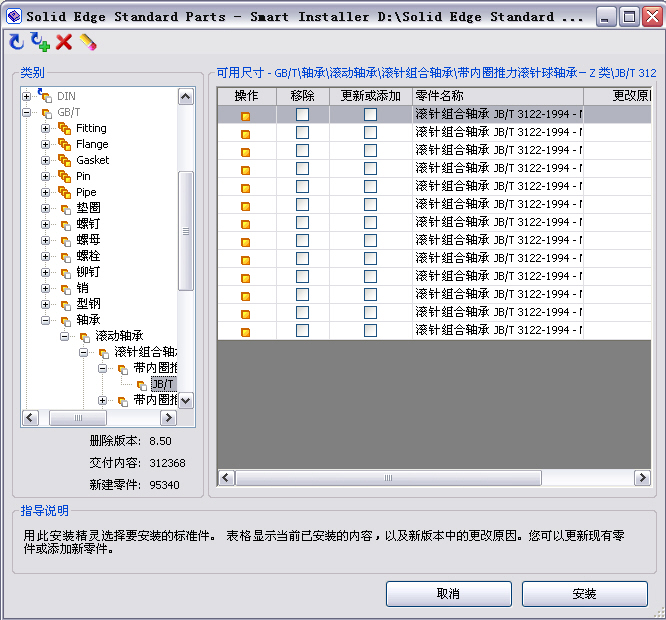Click the 可用尺寸 path heading text
This screenshot has height=620, width=666.
click(436, 73)
